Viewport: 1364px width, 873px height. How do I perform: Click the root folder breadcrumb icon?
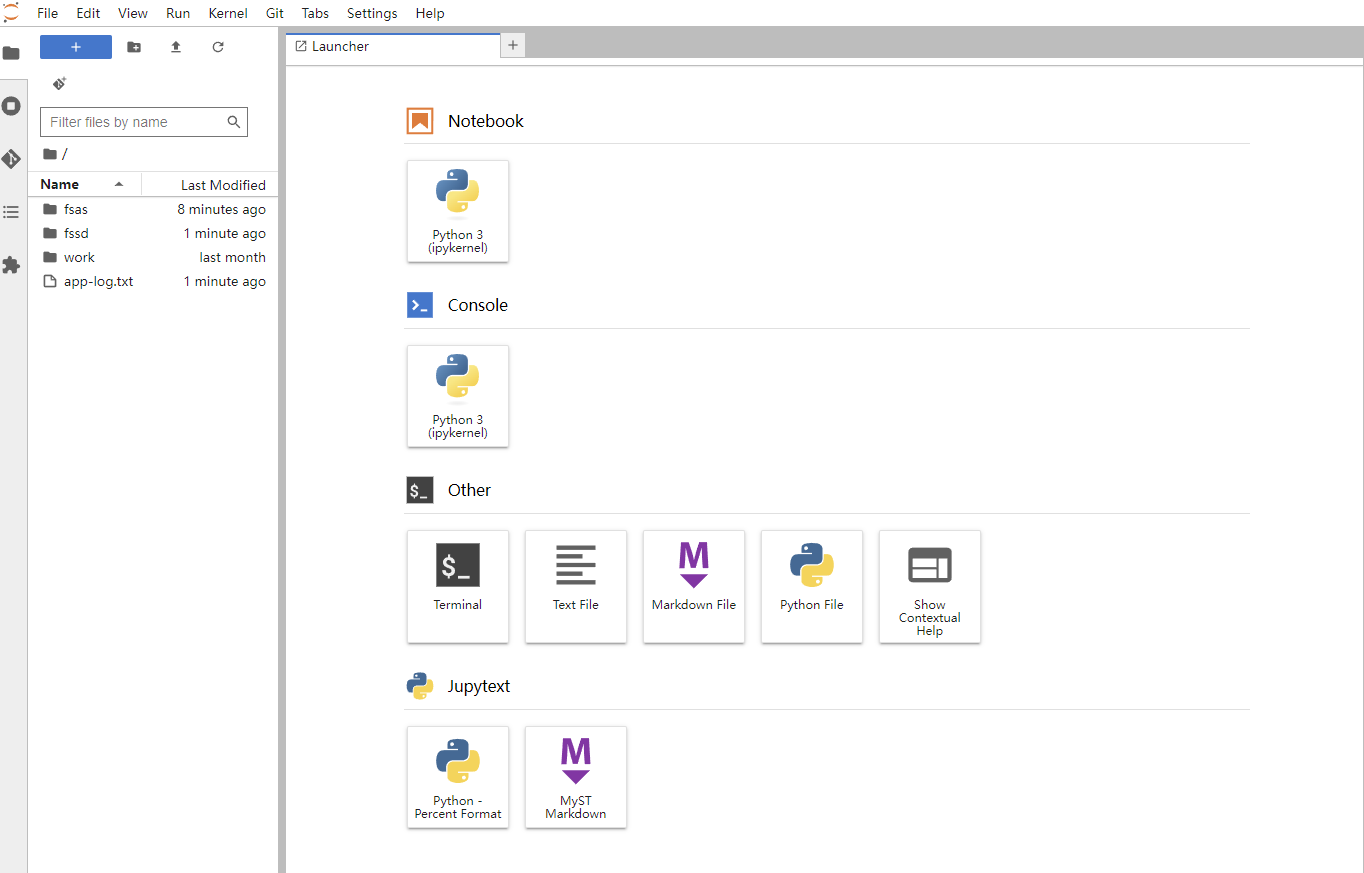[50, 154]
